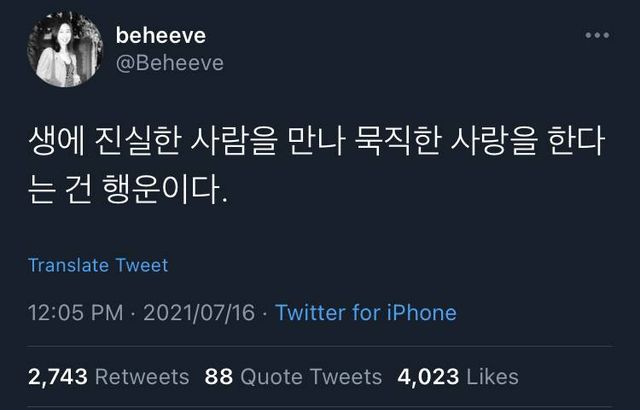Select the 2021/07/16 date
This screenshot has height=410, width=640.
199,313
